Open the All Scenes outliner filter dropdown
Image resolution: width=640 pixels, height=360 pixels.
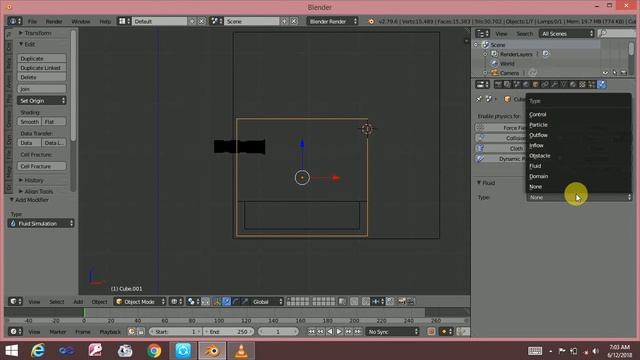(x=567, y=33)
